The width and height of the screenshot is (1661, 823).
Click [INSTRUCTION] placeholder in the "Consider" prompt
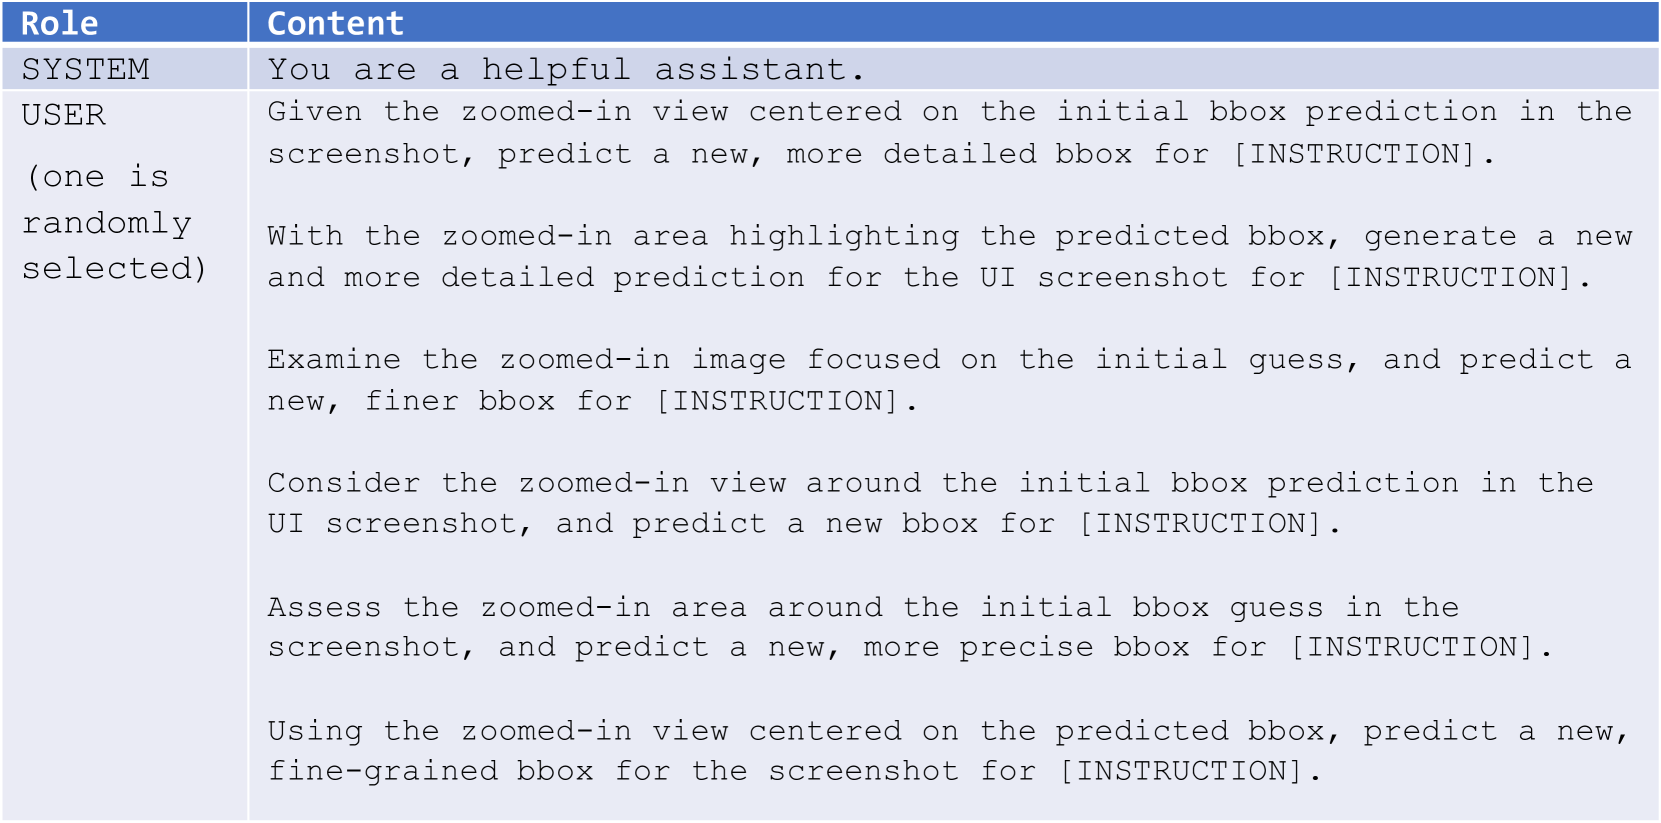click(1200, 524)
